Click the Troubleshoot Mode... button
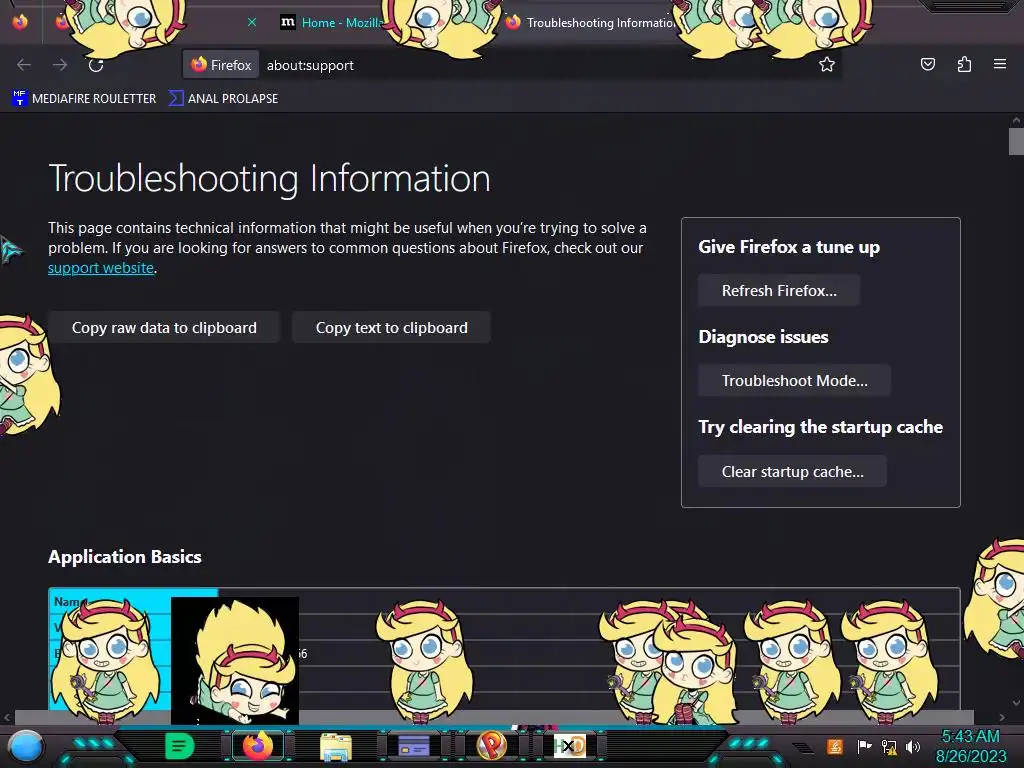The image size is (1024, 768). [x=794, y=381]
